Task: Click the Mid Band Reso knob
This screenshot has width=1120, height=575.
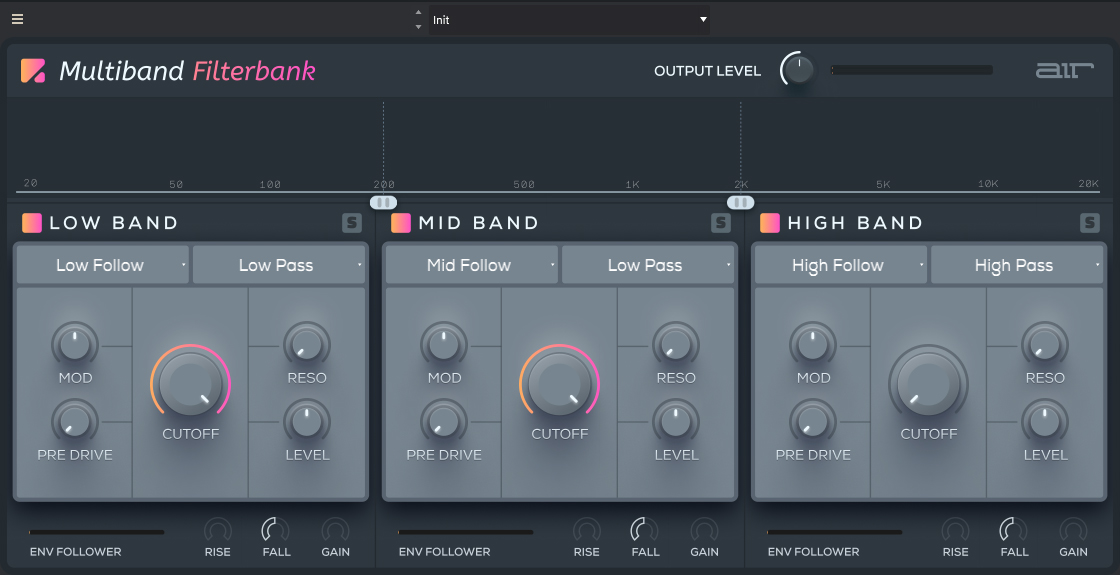Action: coord(676,345)
